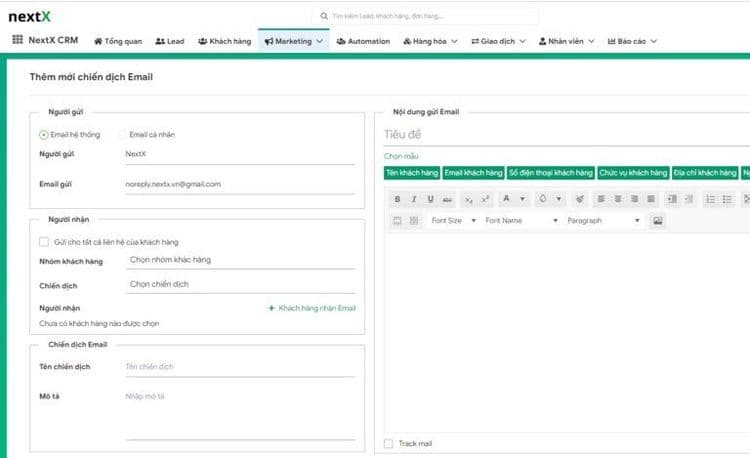
Task: Open the Font Size dropdown
Action: (453, 220)
